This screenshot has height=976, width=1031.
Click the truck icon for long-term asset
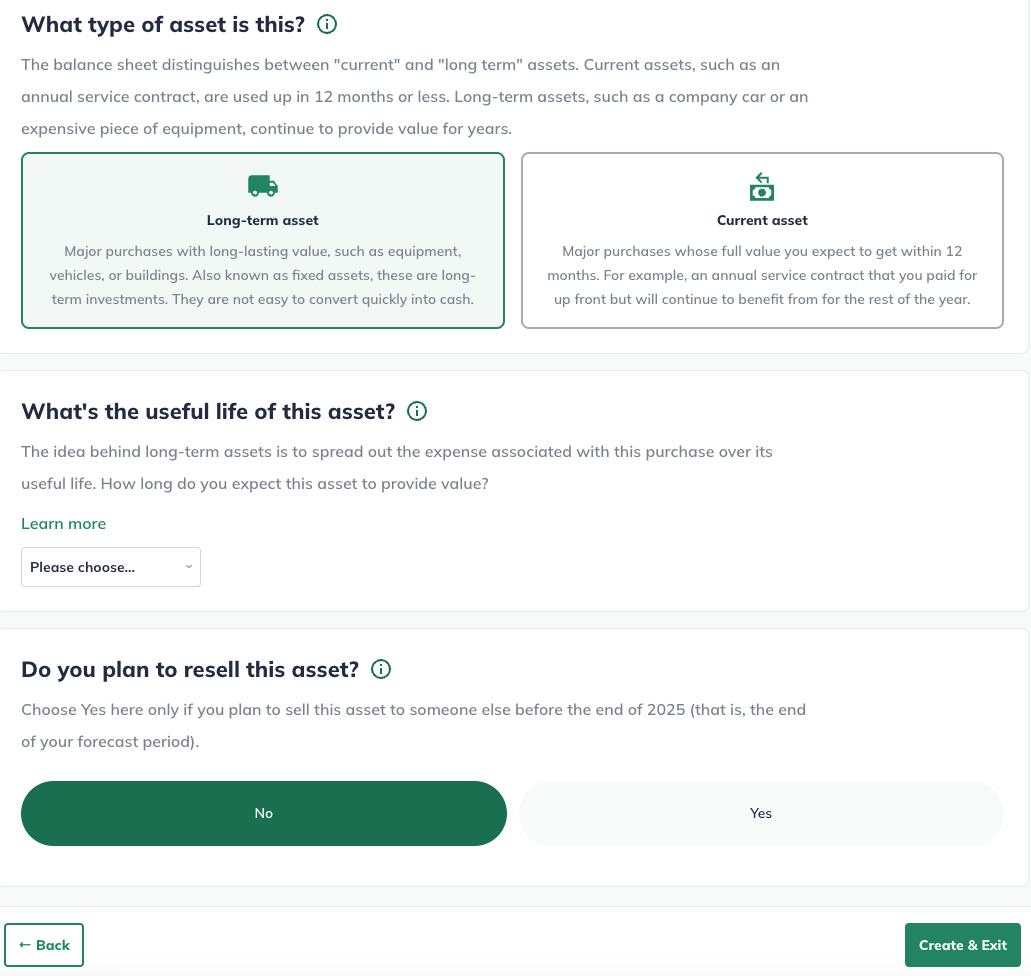pos(263,186)
